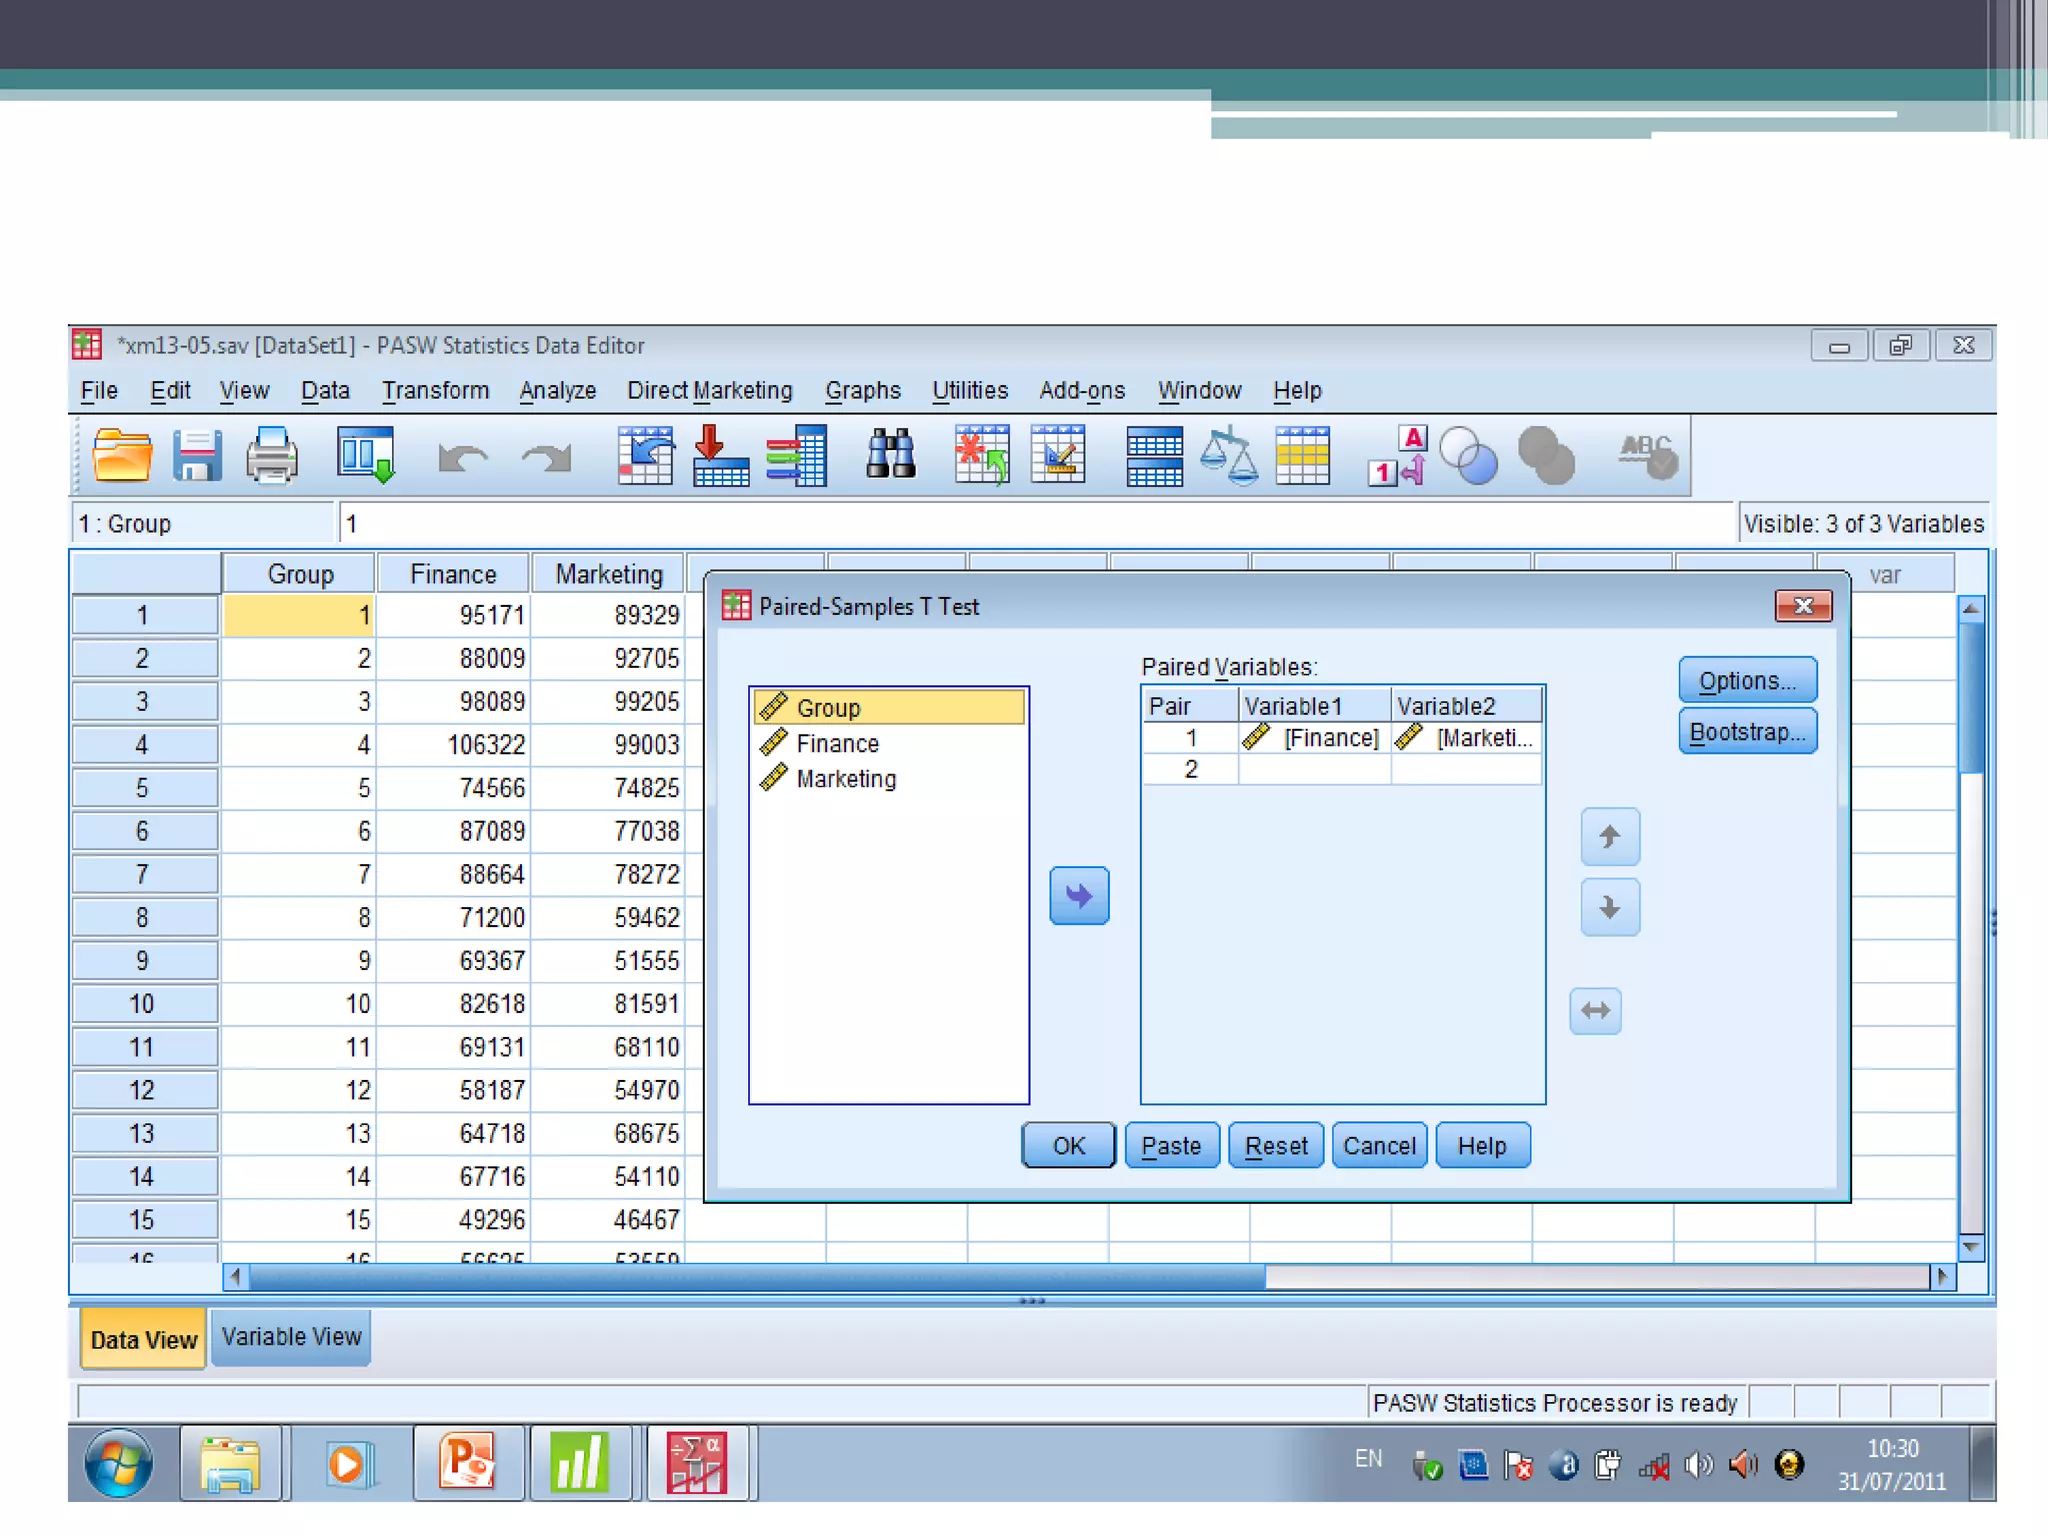Open the Edit menu
The width and height of the screenshot is (2048, 1536).
170,390
